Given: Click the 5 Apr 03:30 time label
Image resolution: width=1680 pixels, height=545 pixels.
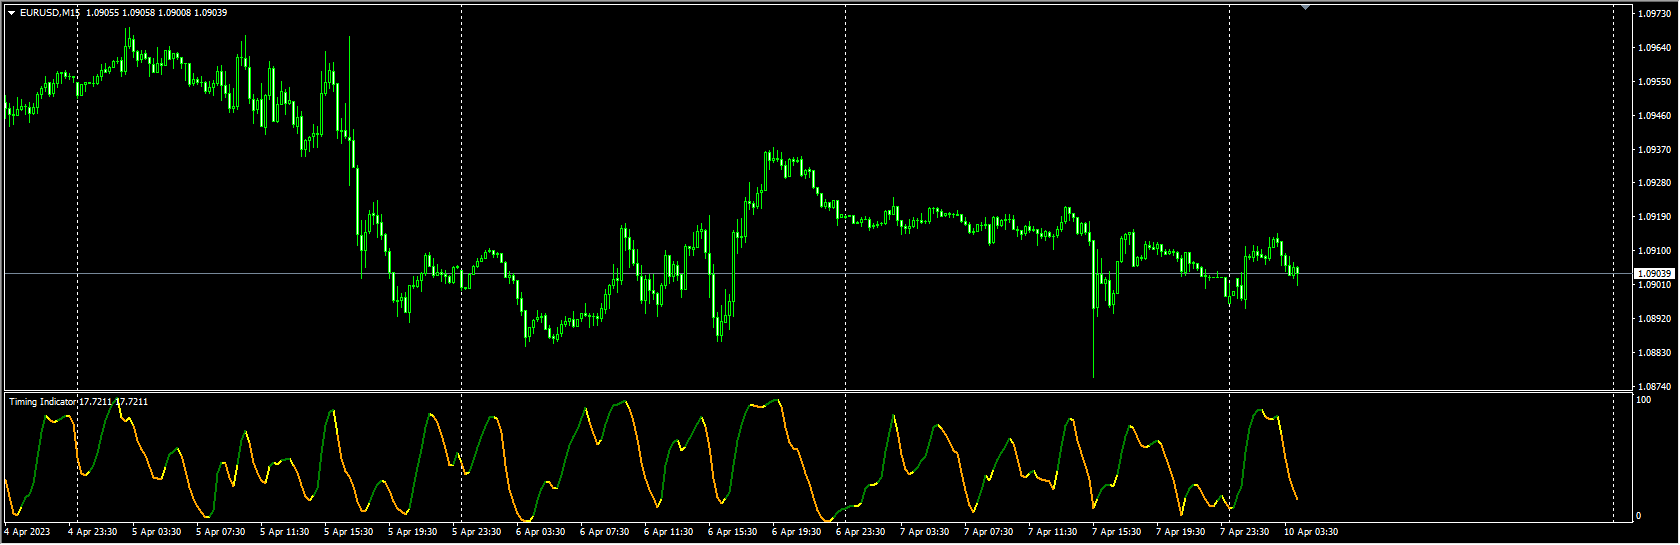Looking at the screenshot, I should pyautogui.click(x=157, y=532).
